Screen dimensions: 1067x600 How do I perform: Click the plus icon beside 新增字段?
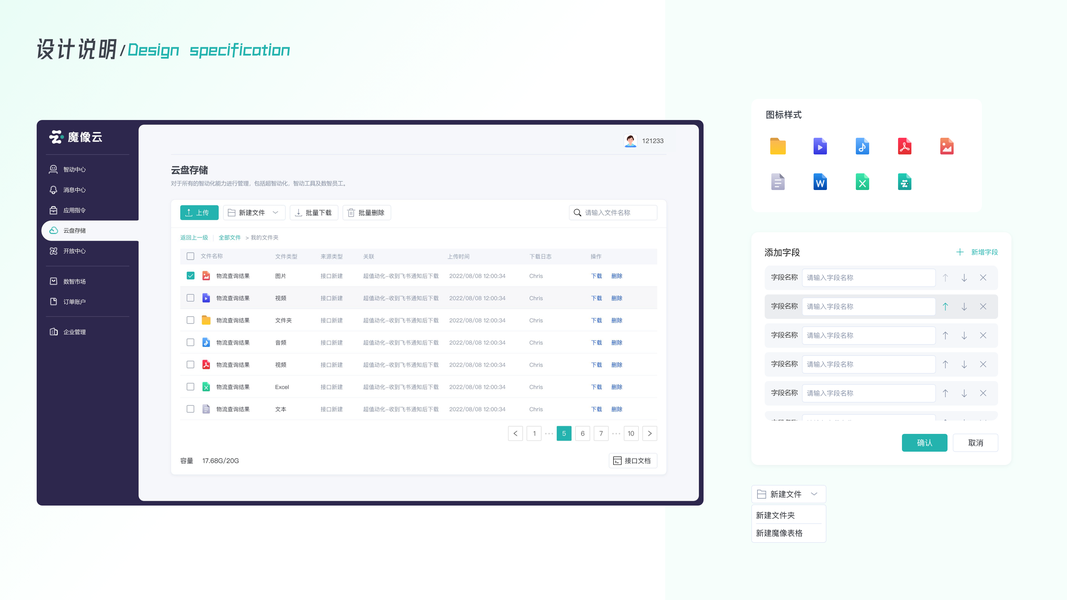click(x=959, y=252)
